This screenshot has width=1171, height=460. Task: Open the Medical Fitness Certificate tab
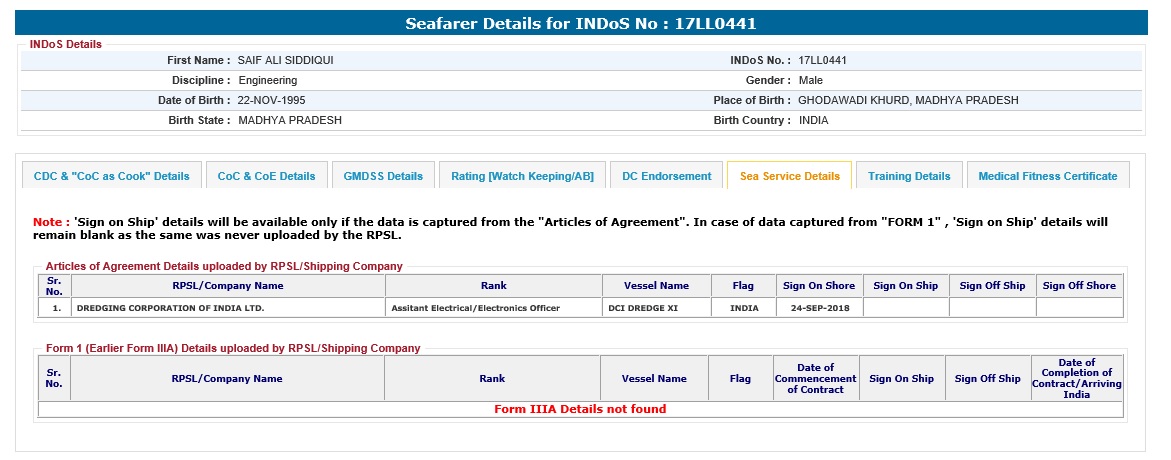[1047, 176]
